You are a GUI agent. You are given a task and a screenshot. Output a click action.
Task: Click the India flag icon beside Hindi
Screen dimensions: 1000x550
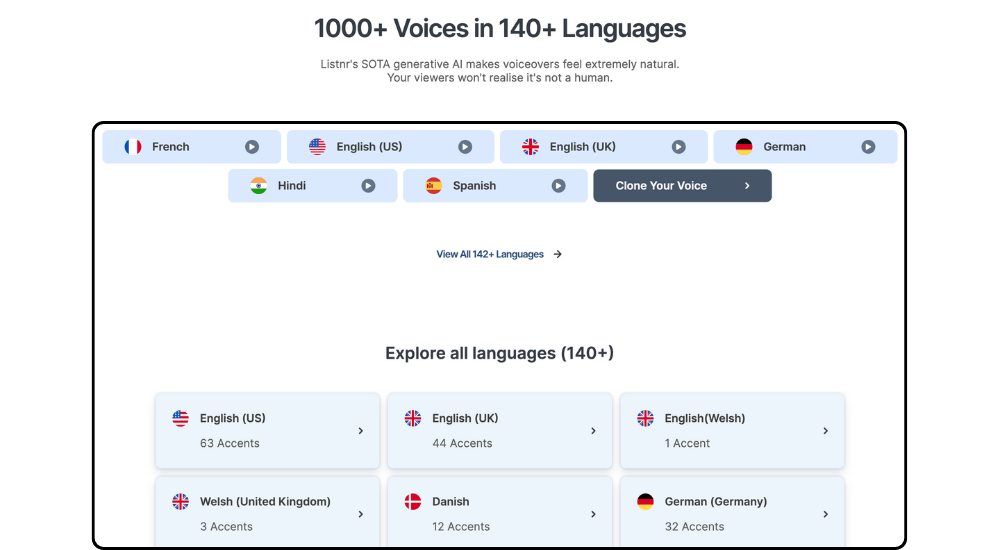pyautogui.click(x=259, y=186)
